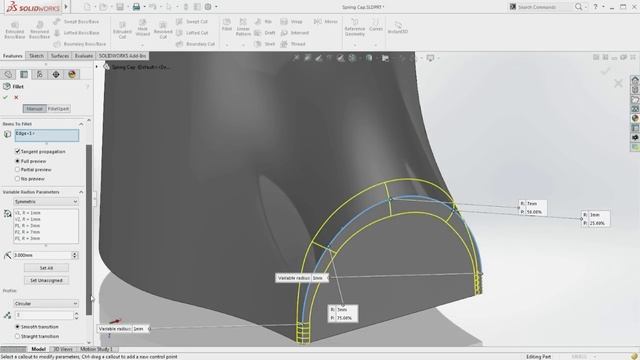Open the DisplayManager tab icon
640x360 pixels.
pyautogui.click(x=72, y=74)
